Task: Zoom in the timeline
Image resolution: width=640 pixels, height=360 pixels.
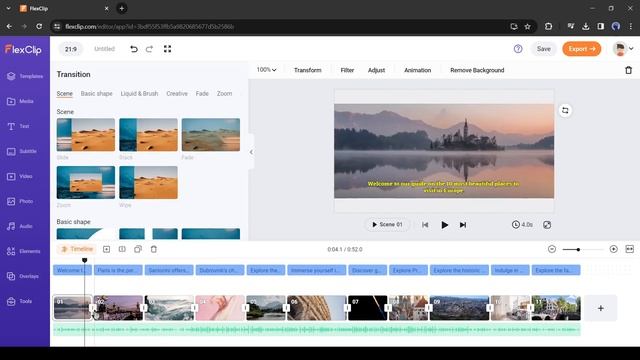Action: coord(613,249)
